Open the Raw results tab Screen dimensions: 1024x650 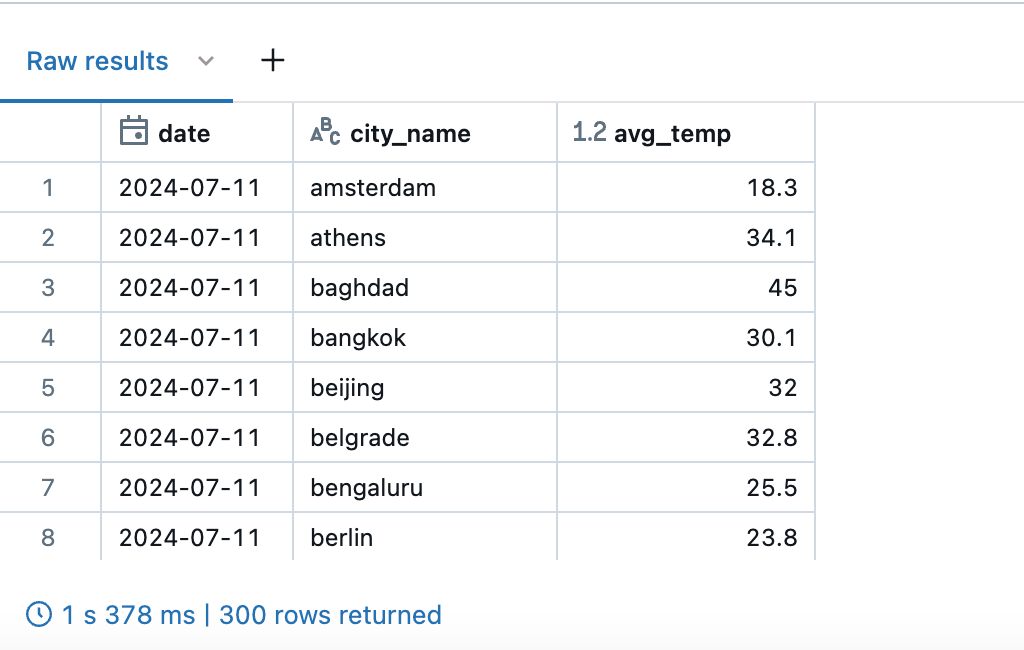tap(97, 61)
